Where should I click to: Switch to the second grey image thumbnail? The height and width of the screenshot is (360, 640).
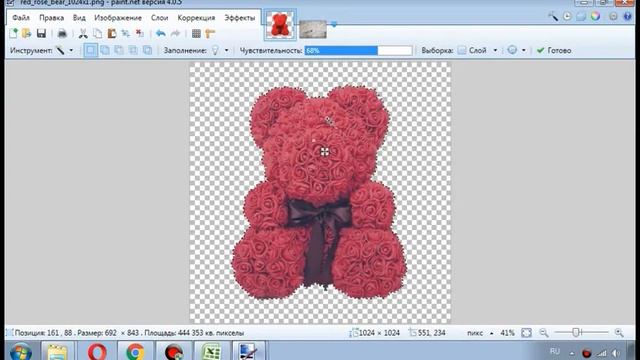coord(313,29)
